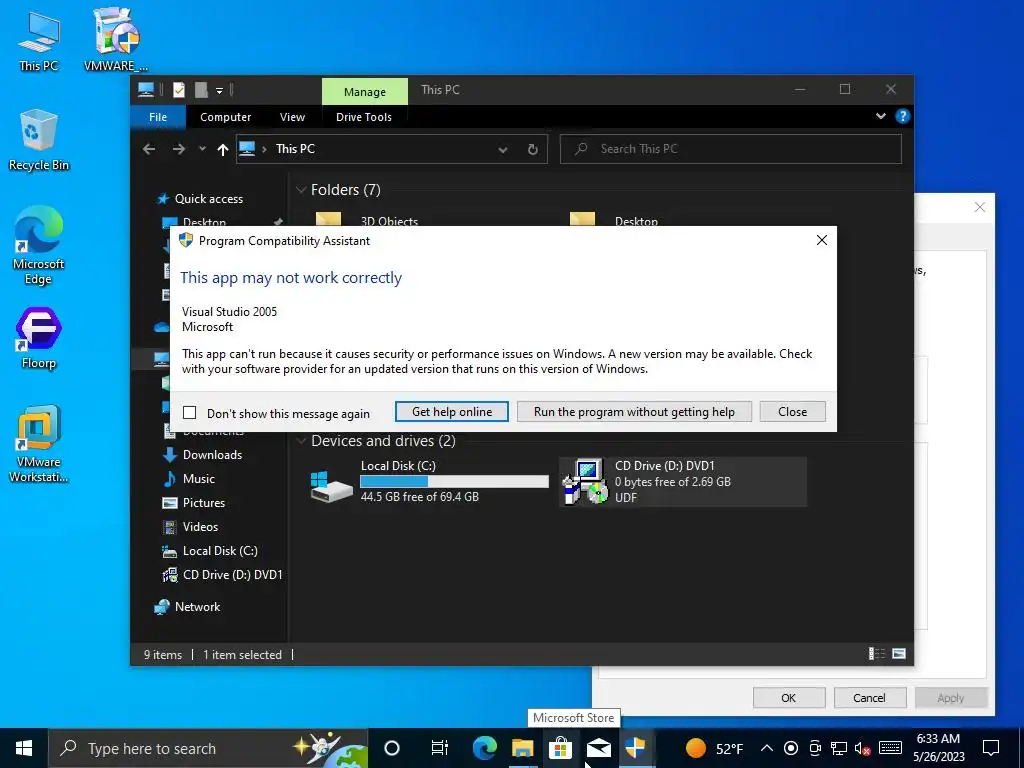Select This PC desktop icon

click(x=39, y=41)
